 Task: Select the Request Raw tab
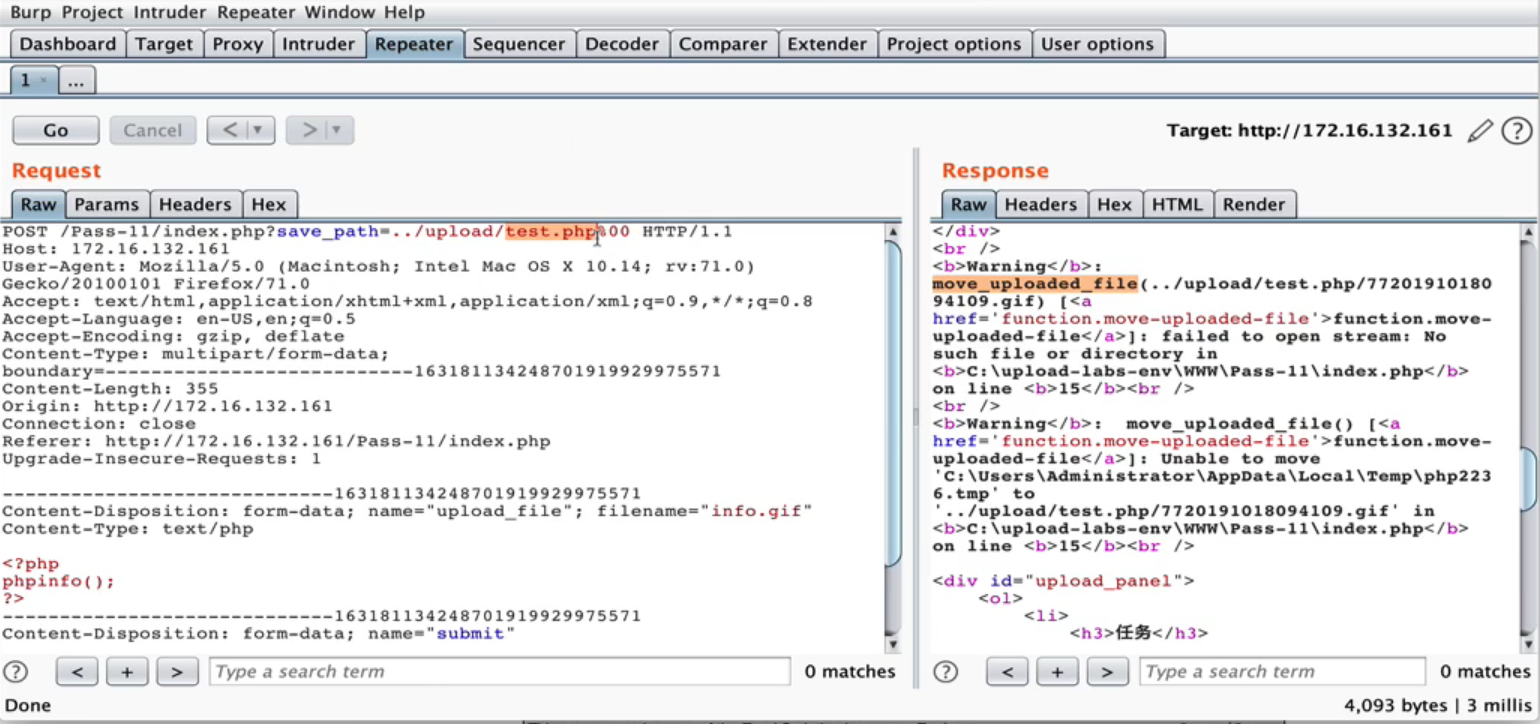point(39,204)
